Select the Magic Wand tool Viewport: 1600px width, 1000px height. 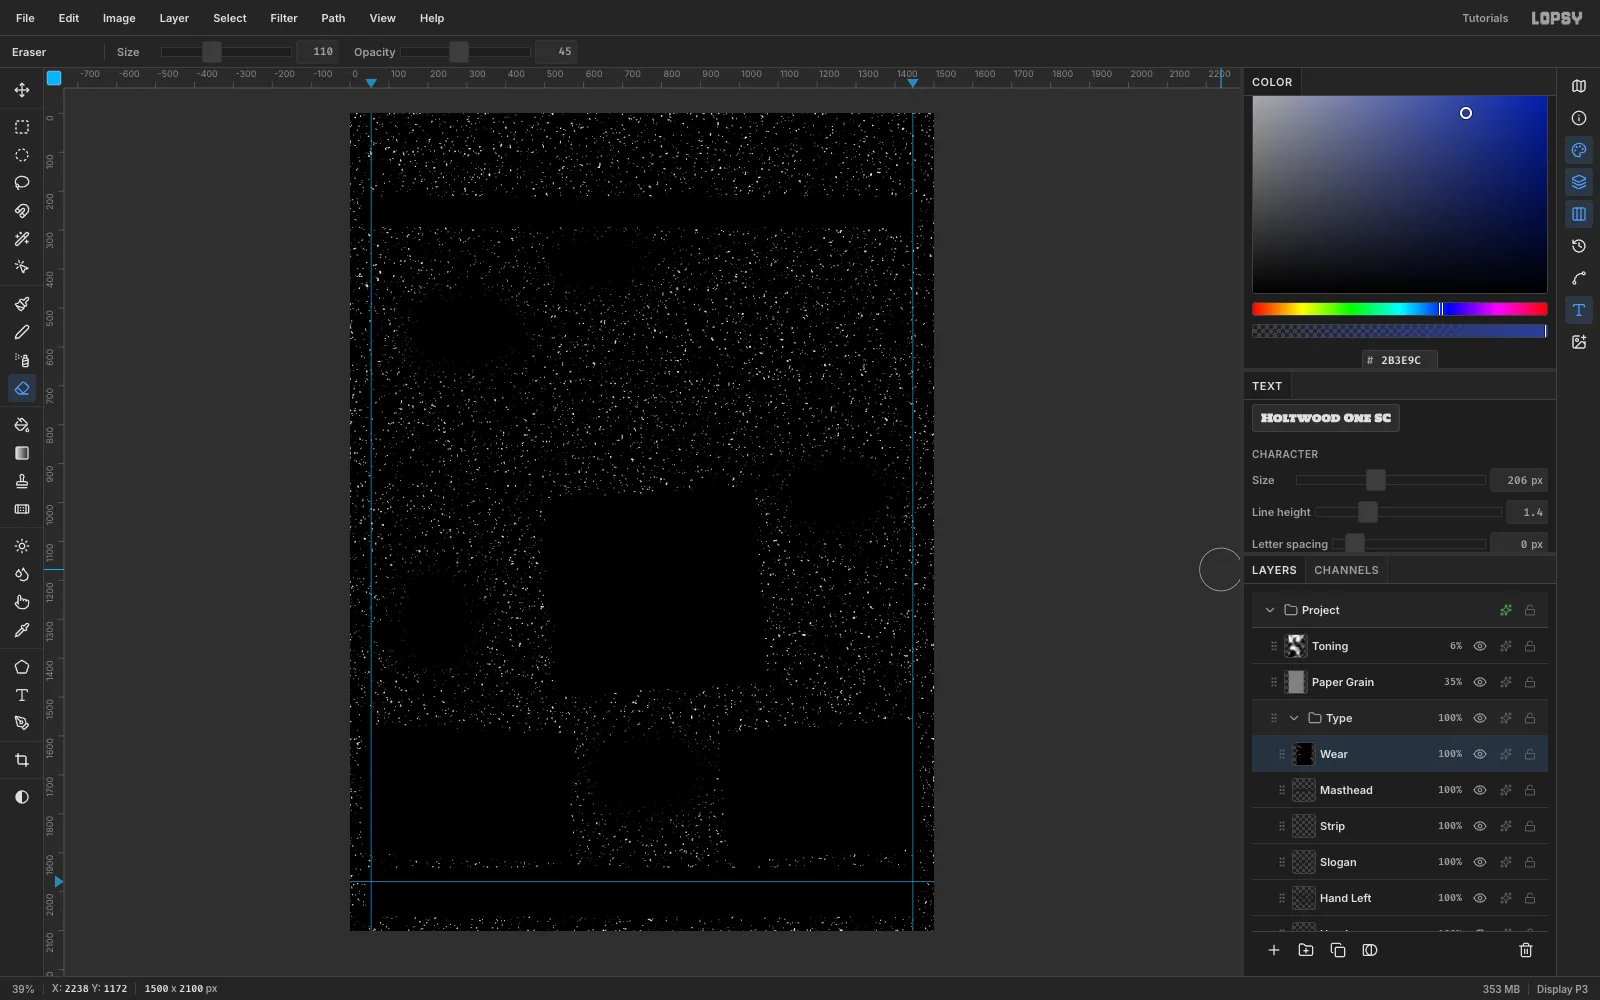(x=21, y=239)
